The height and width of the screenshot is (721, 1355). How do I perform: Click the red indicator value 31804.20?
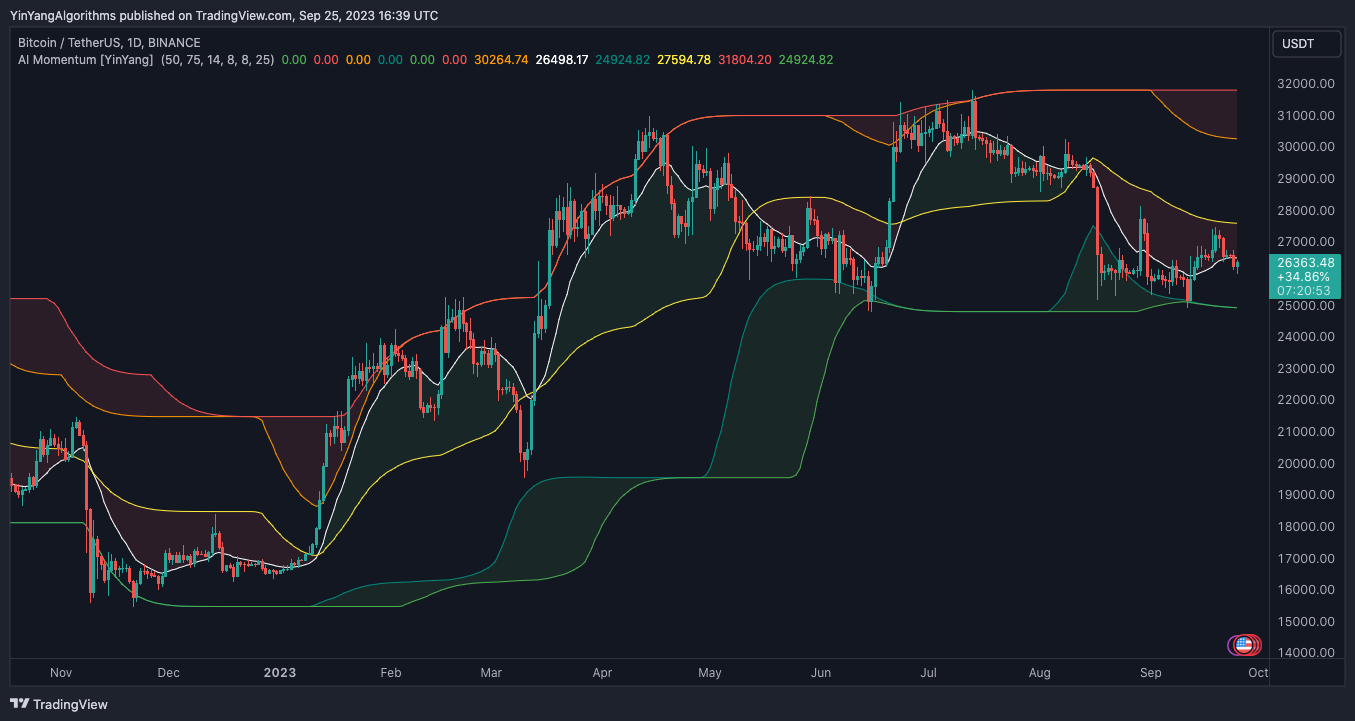(x=744, y=60)
